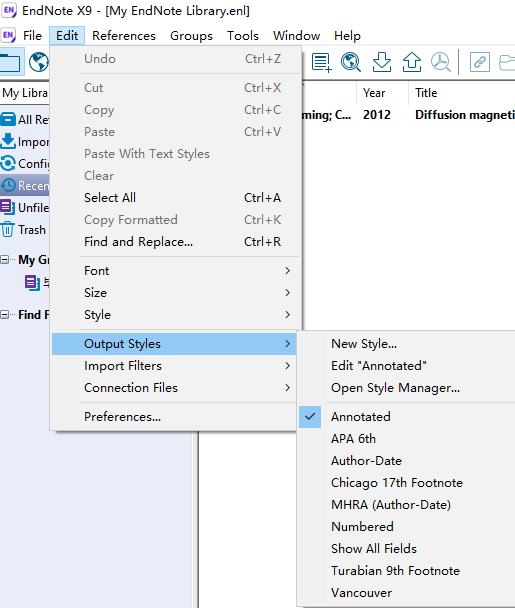
Task: Open the References menu
Action: click(124, 36)
